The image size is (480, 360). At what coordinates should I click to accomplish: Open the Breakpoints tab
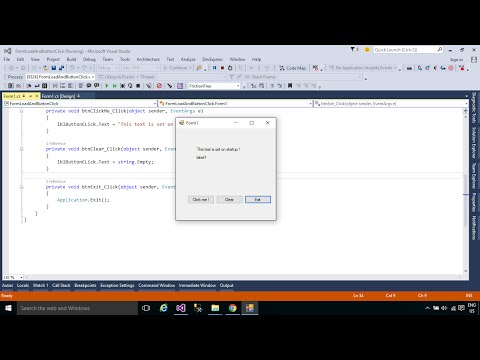[85, 285]
